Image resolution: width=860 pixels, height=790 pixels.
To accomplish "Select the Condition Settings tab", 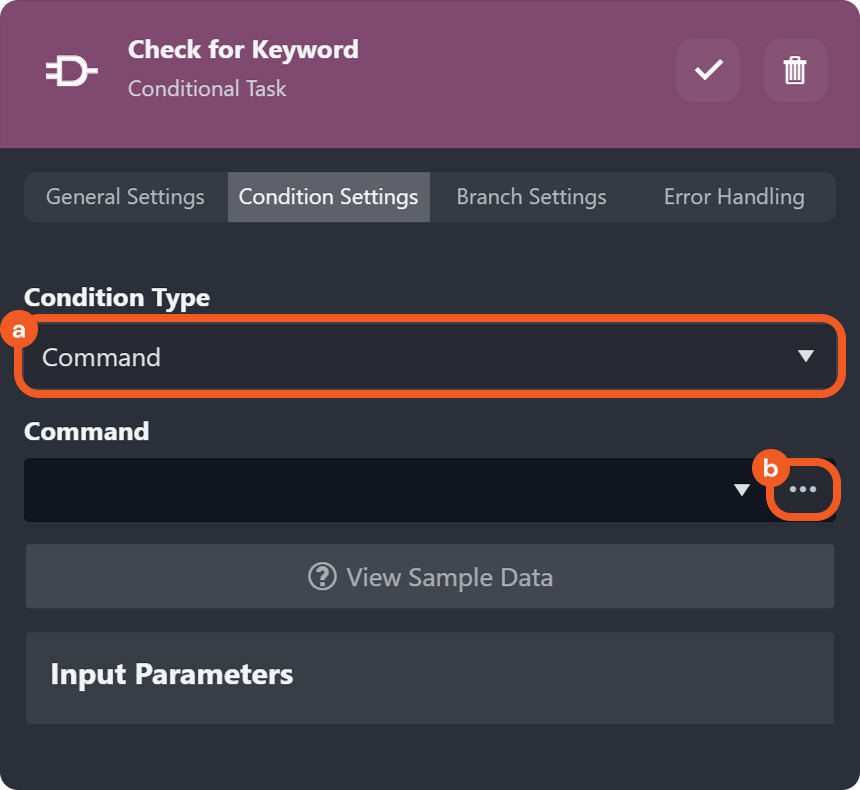I will coord(328,197).
